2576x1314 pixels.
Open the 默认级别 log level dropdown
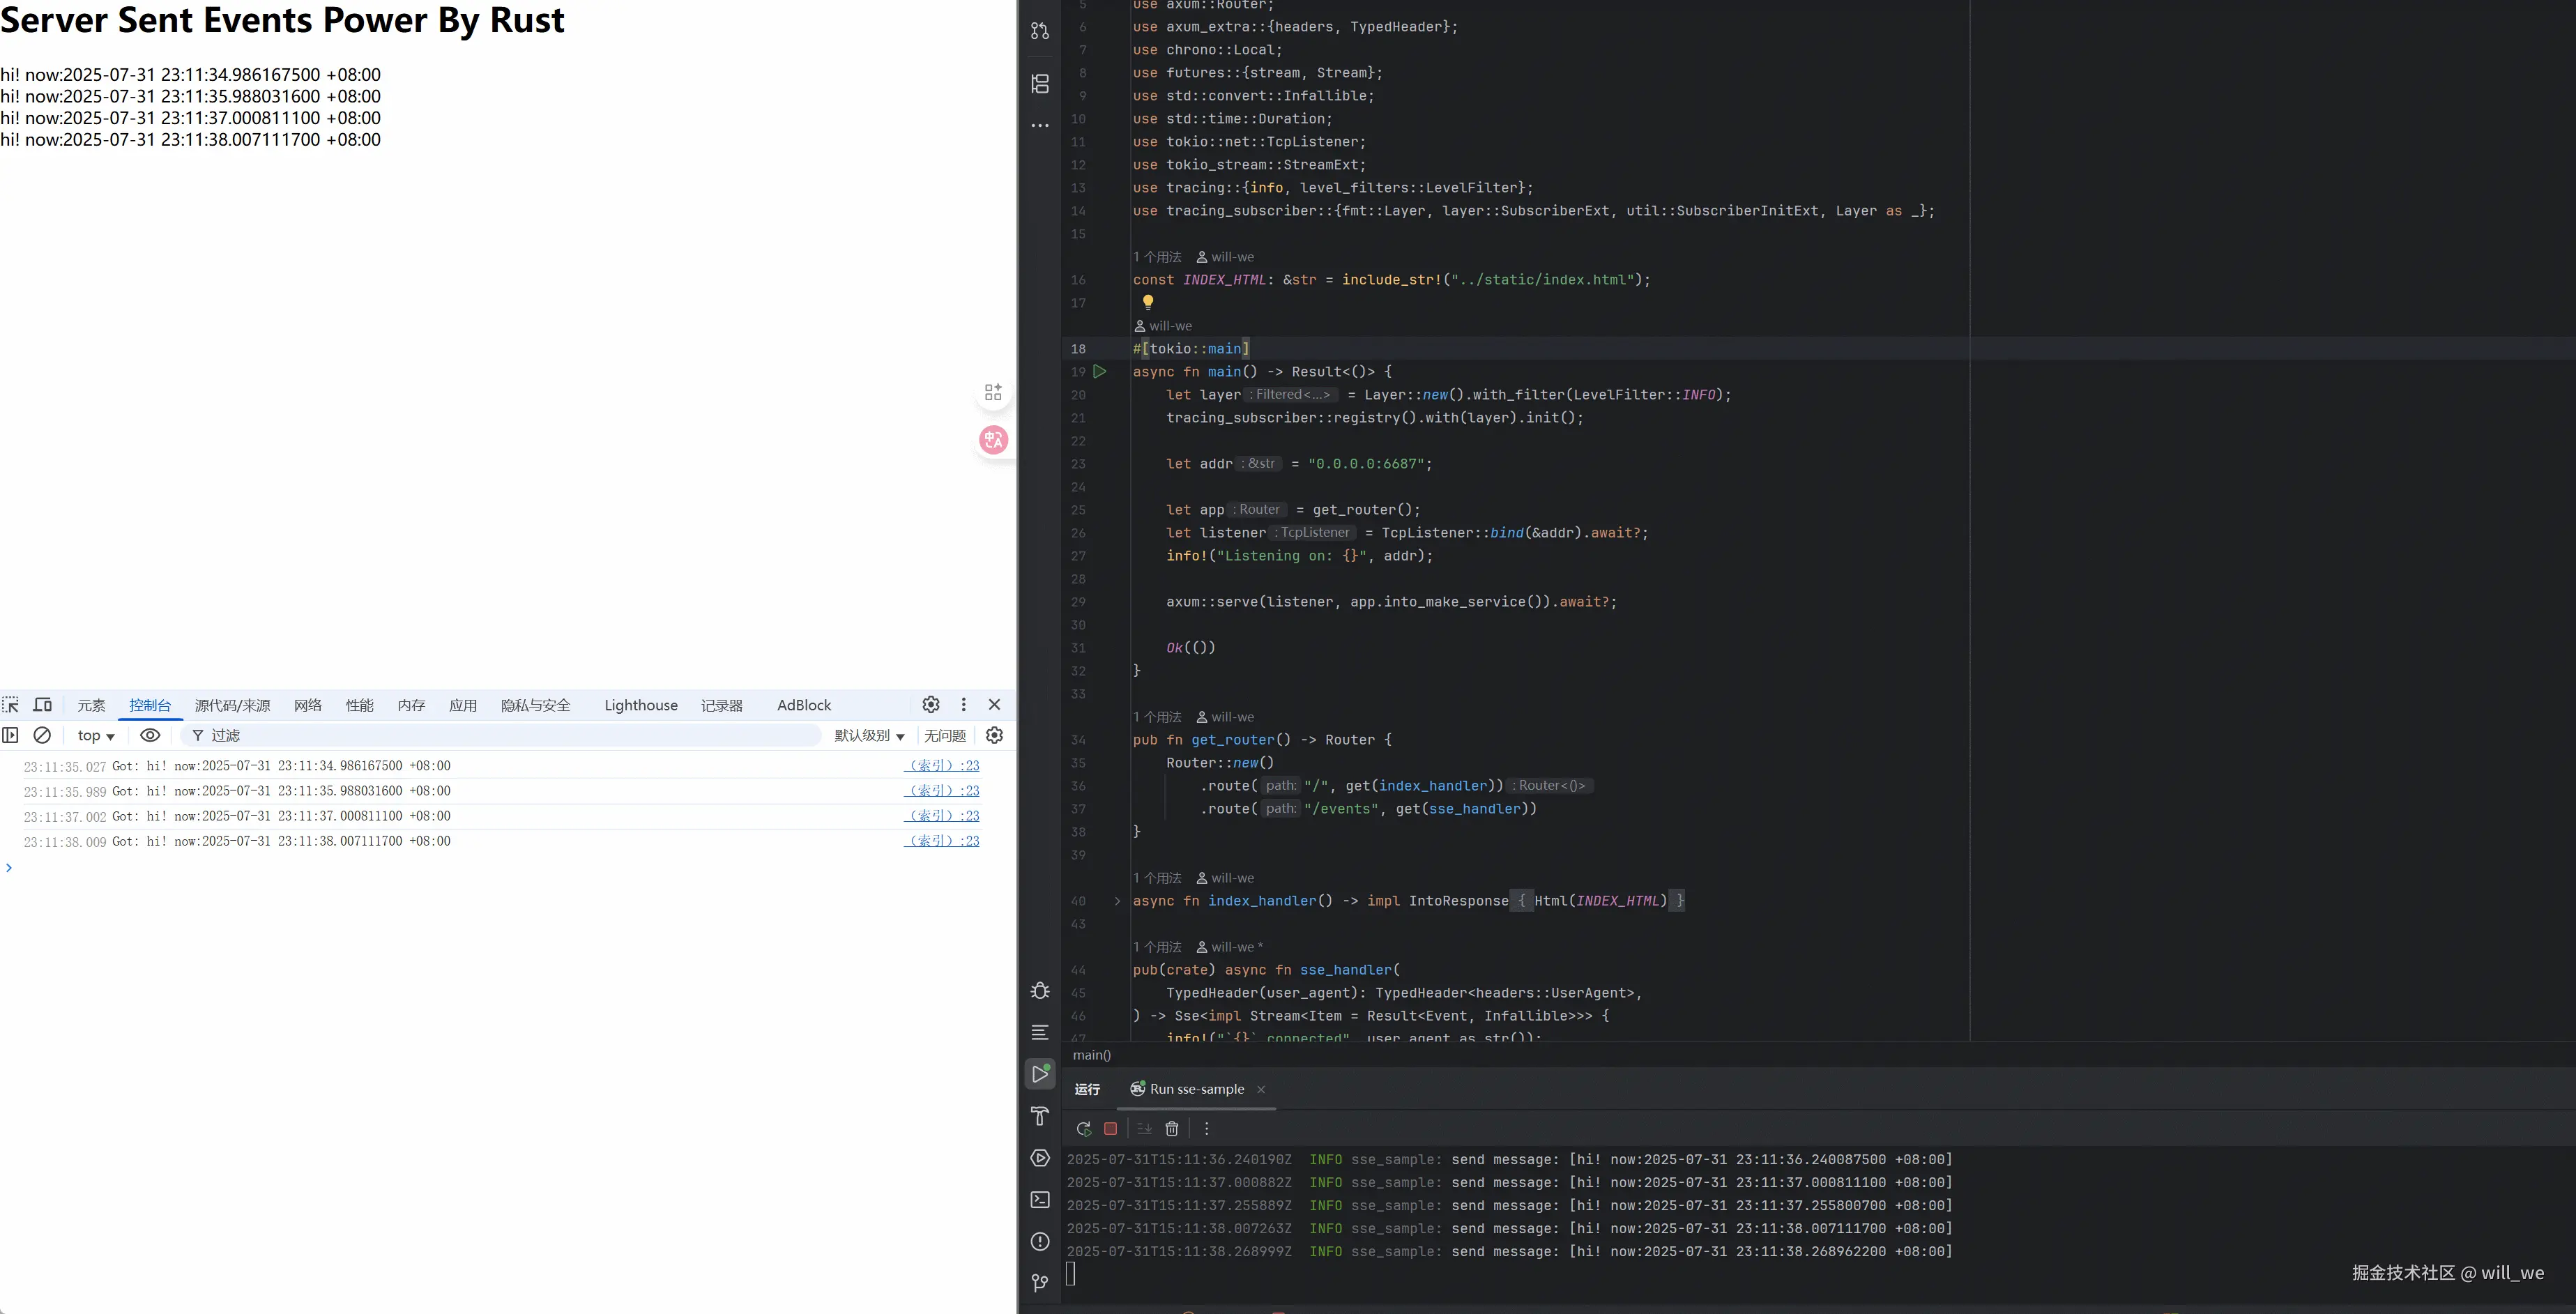[x=869, y=736]
